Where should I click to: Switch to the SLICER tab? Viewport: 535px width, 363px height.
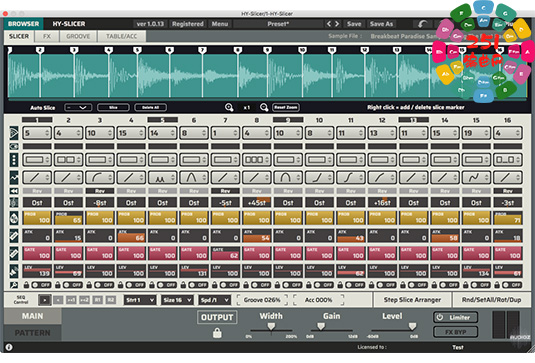pos(19,36)
